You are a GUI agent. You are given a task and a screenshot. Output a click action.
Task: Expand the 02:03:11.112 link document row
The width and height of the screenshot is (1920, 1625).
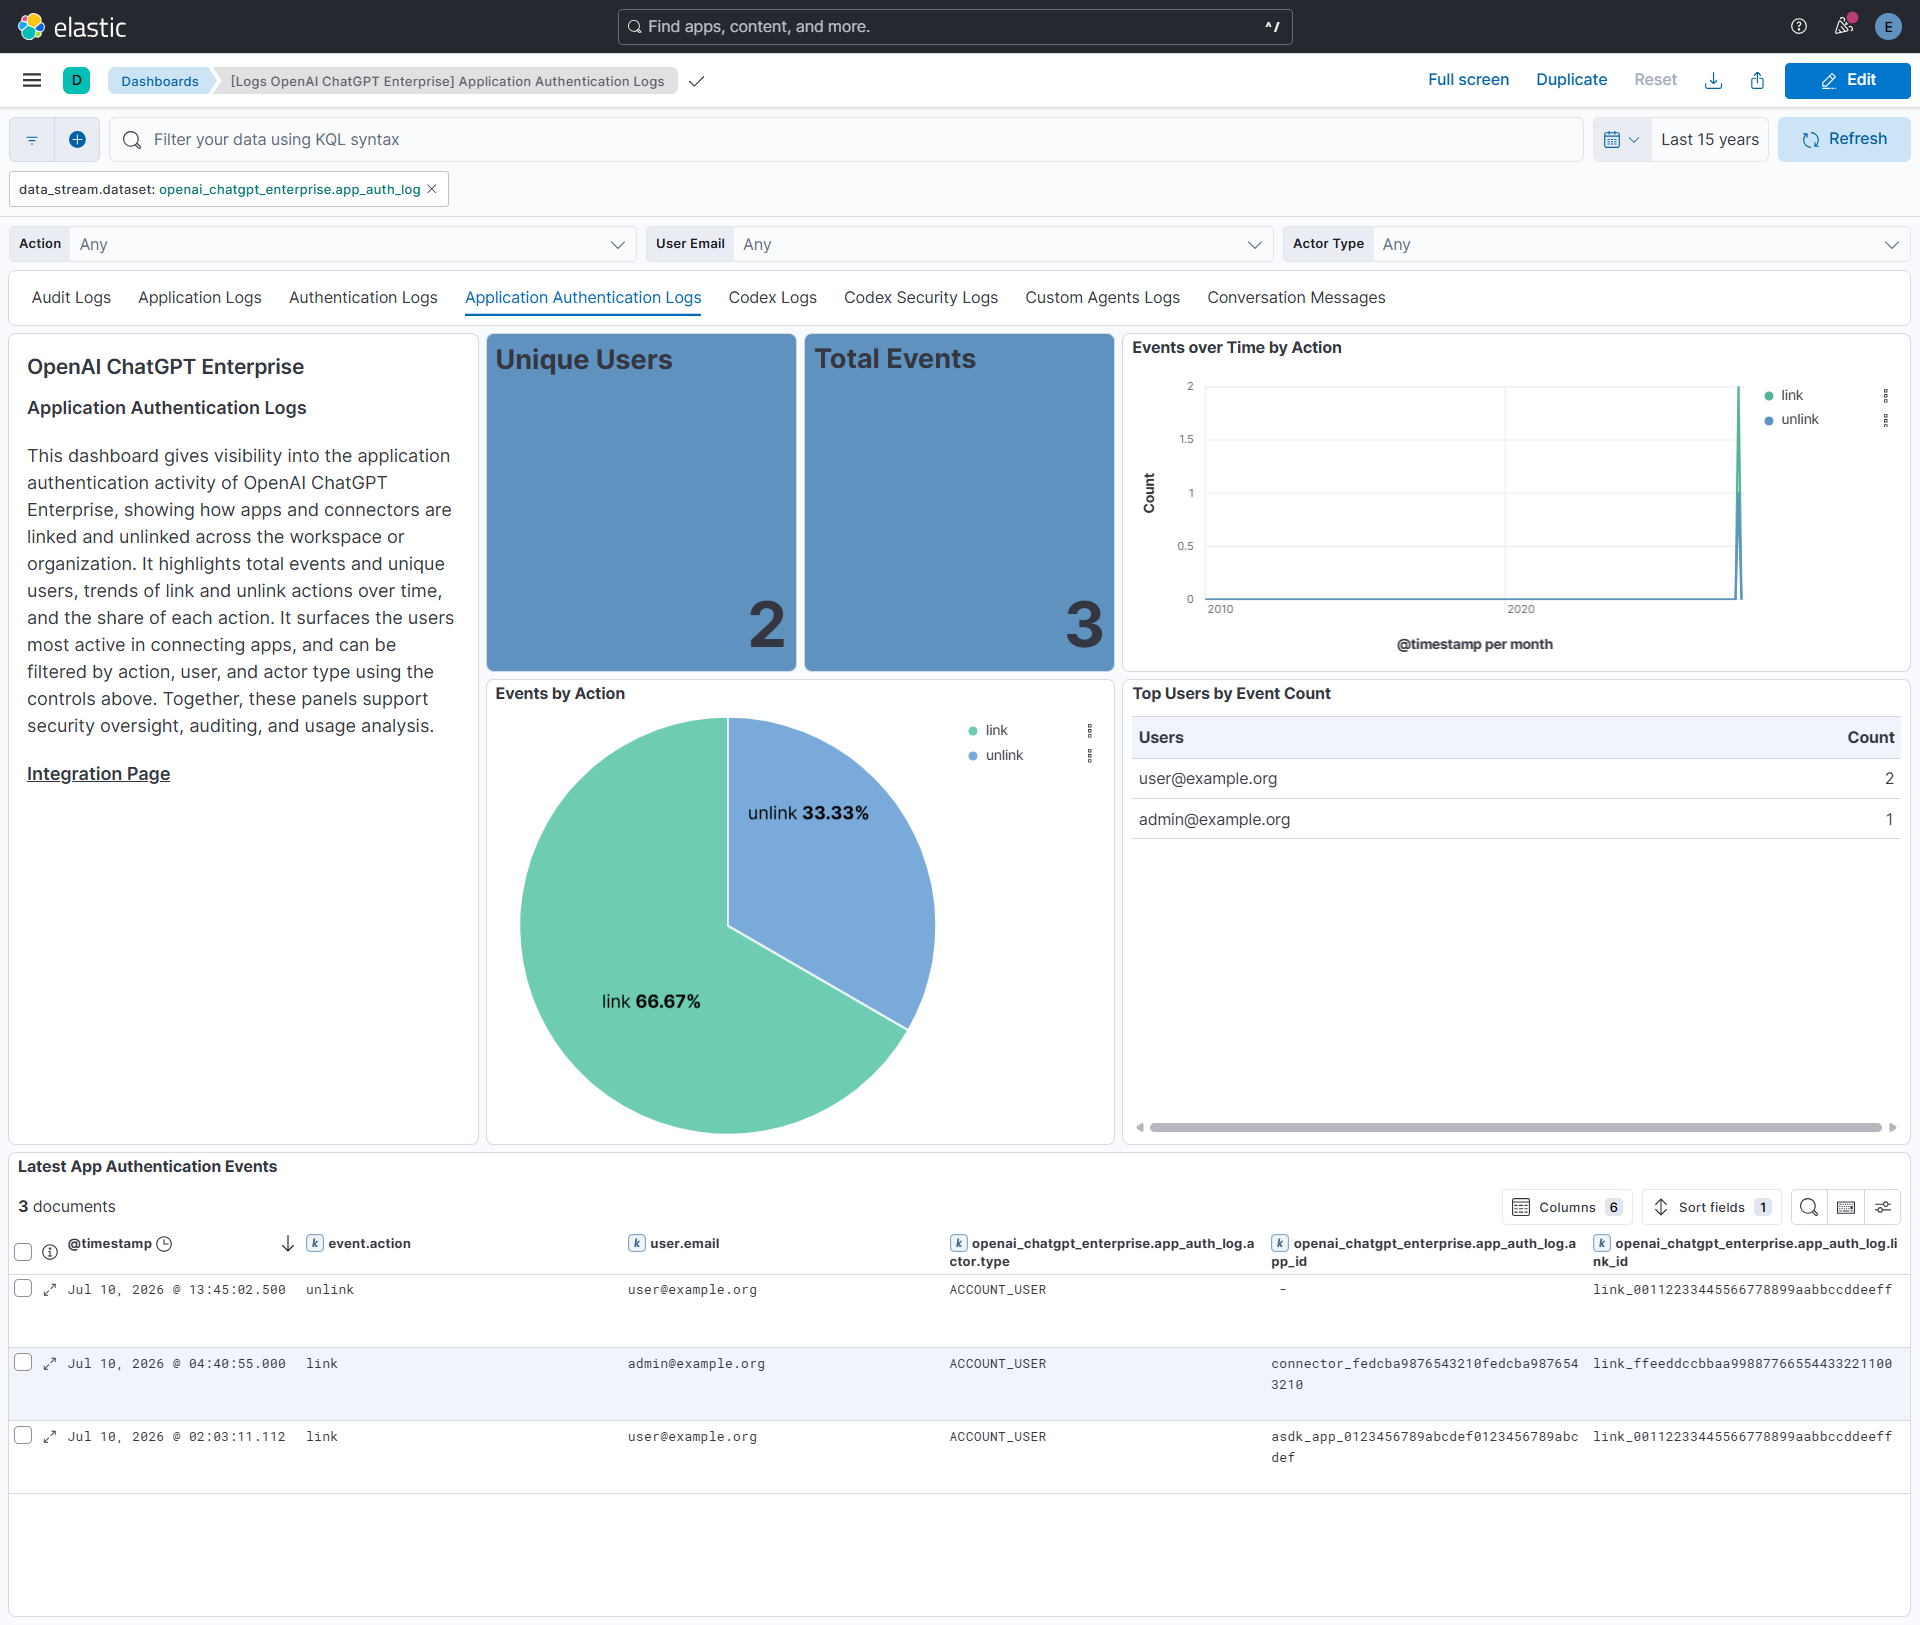pyautogui.click(x=50, y=1437)
